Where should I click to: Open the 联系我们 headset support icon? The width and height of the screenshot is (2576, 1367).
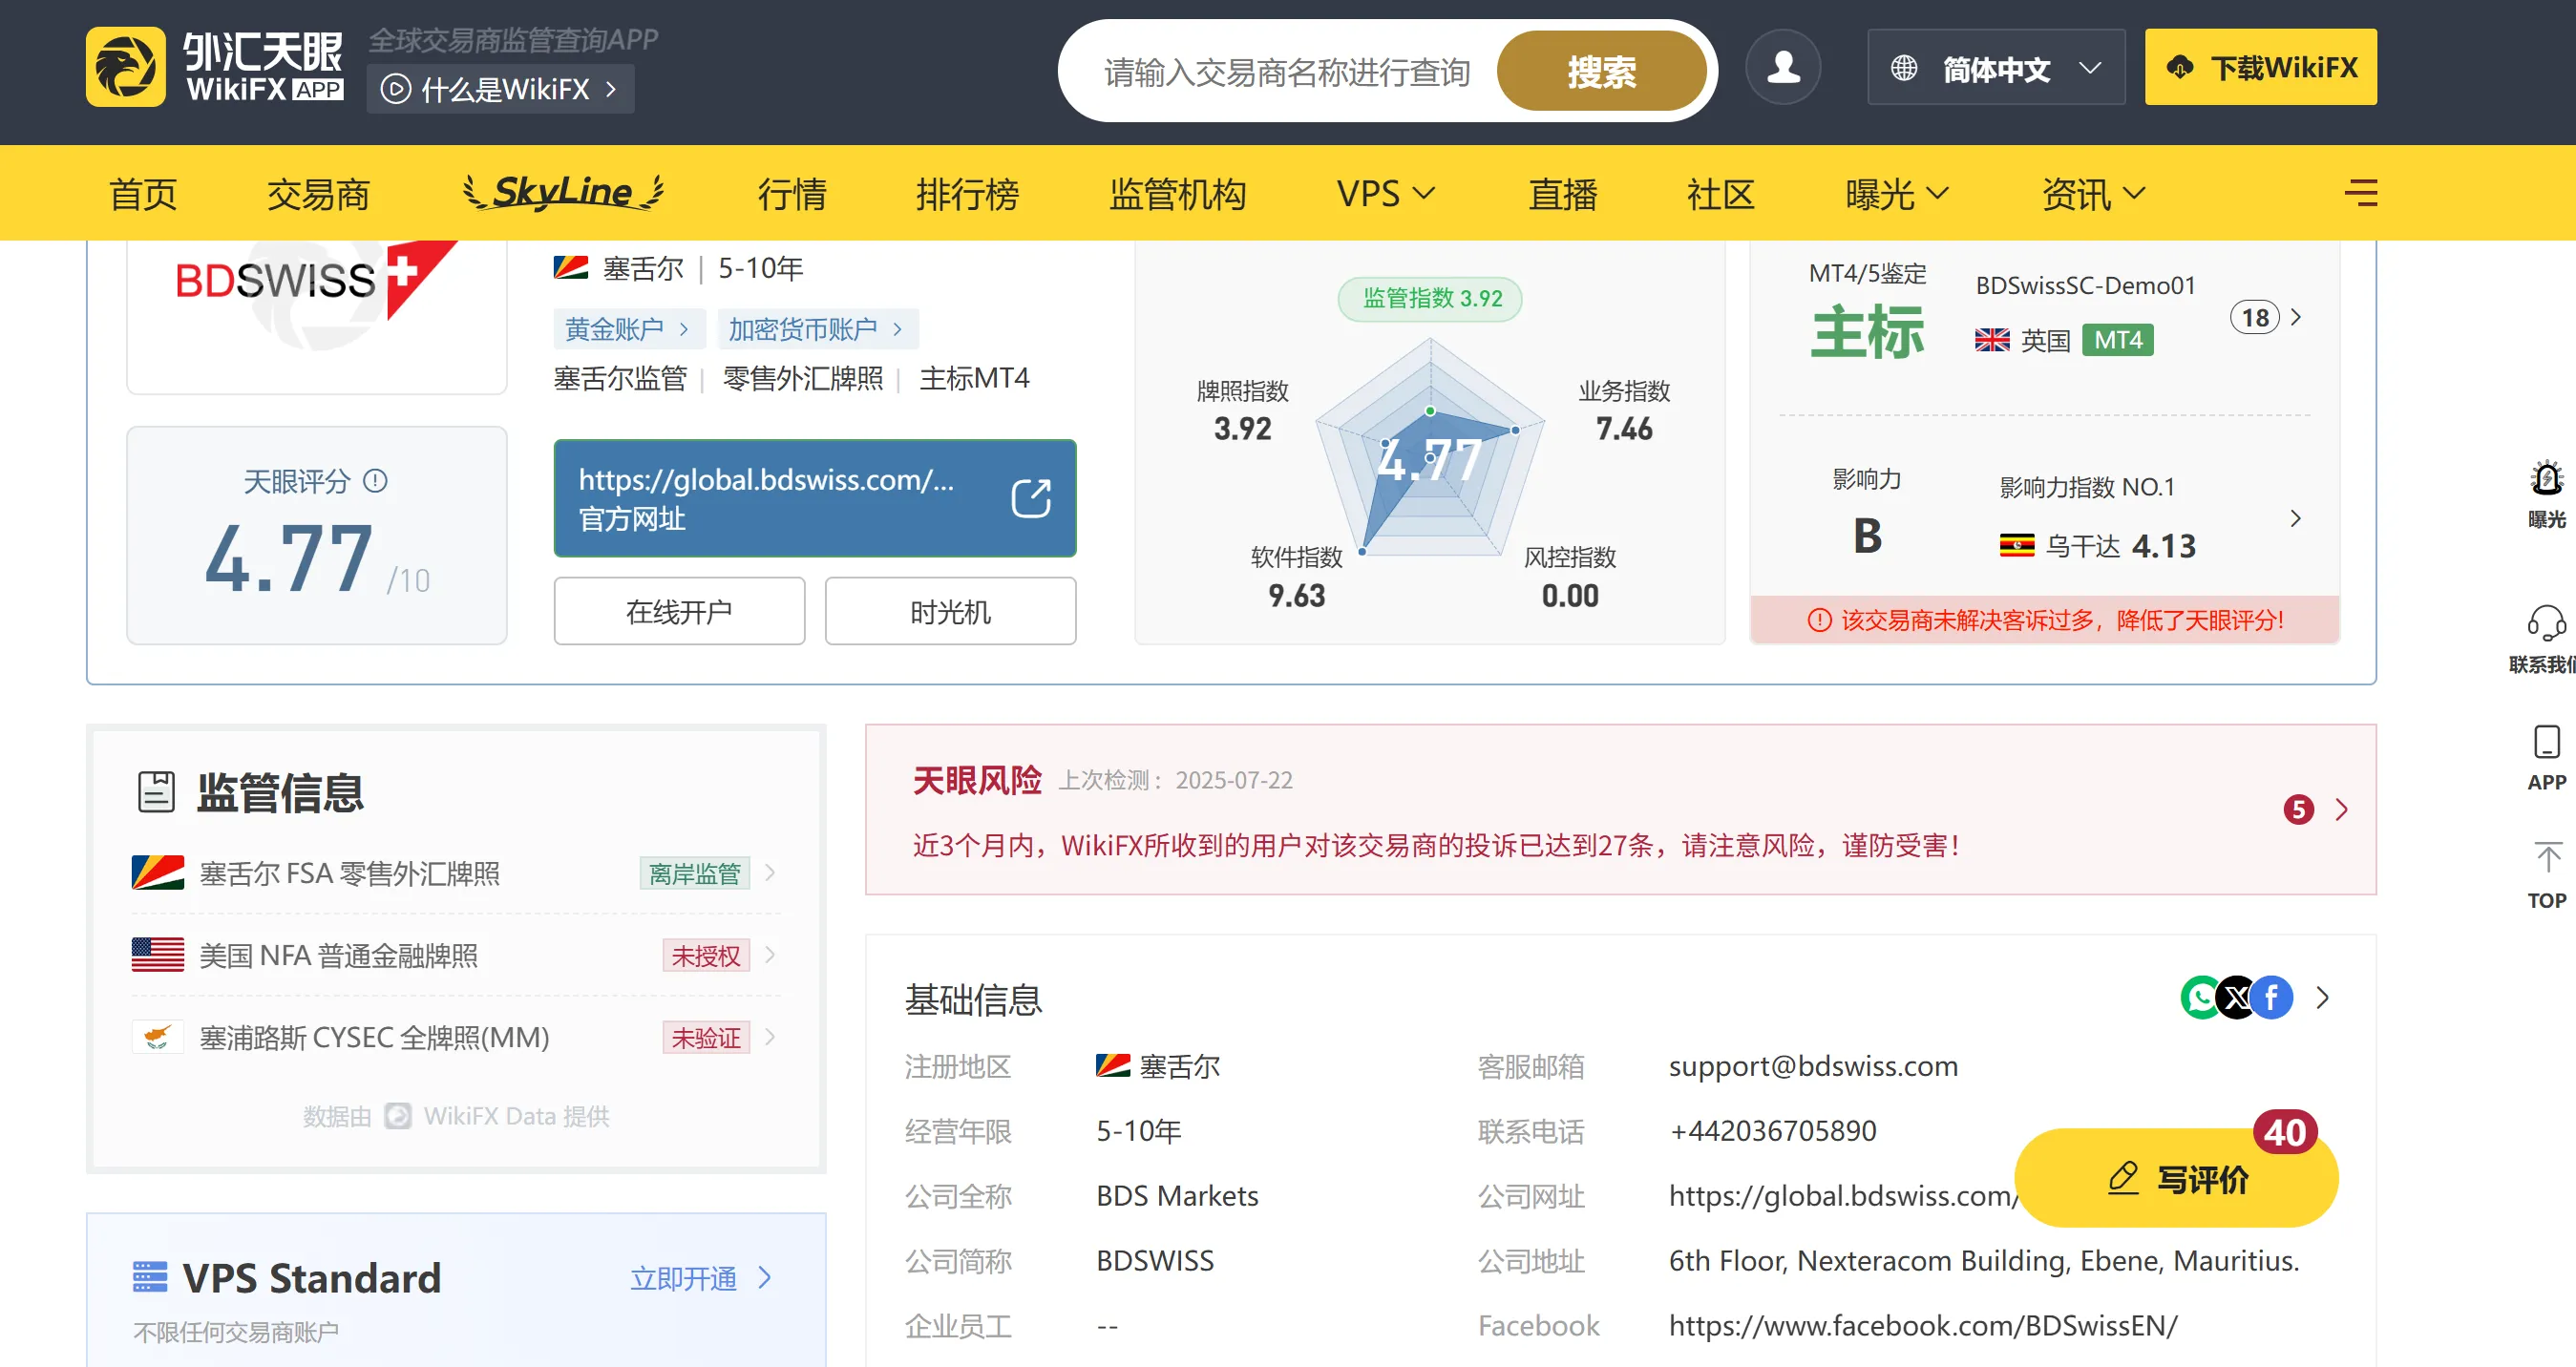[x=2546, y=623]
